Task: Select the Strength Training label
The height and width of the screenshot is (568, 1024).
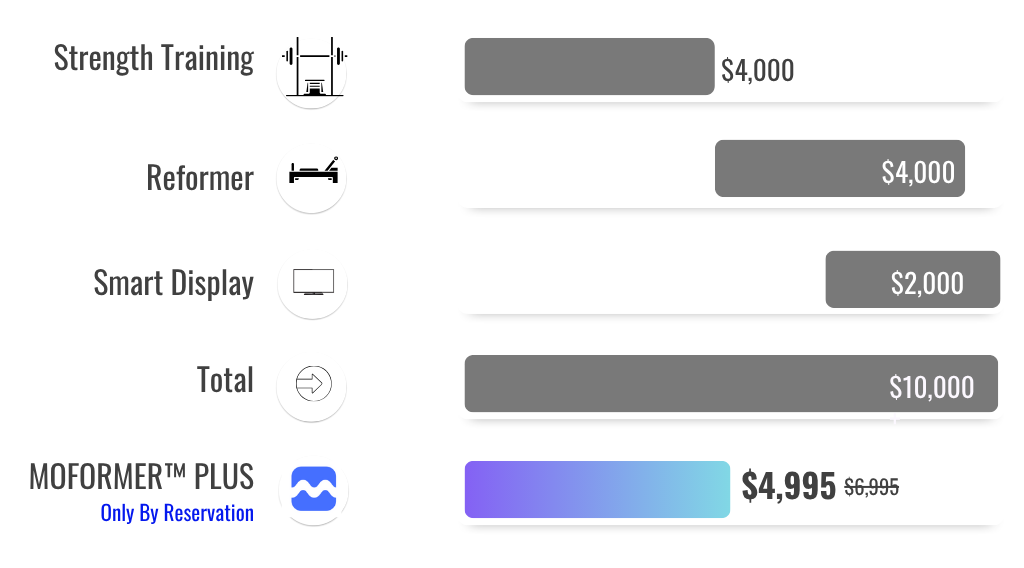Action: point(153,59)
